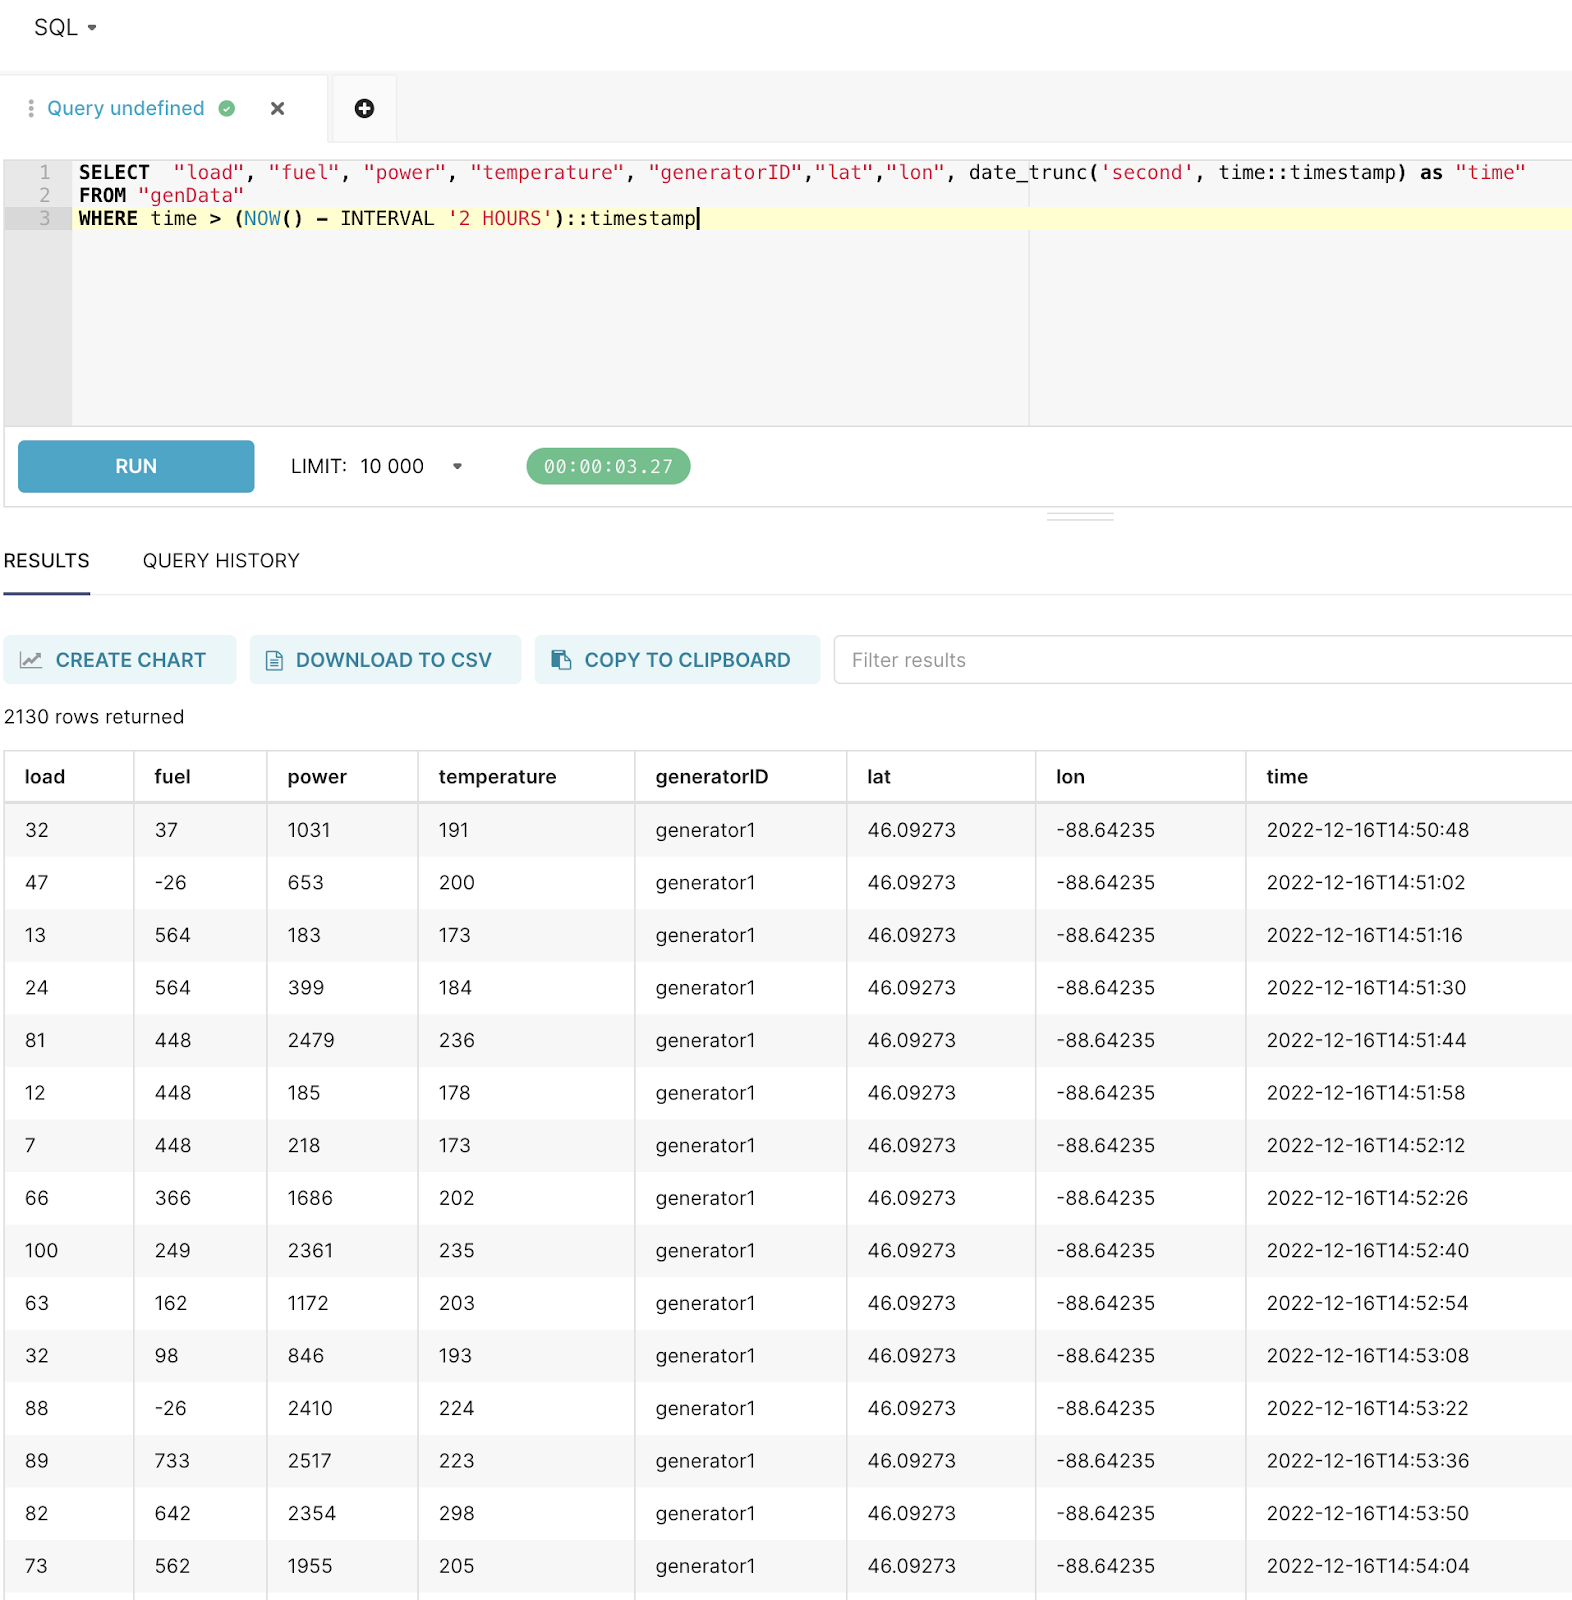The height and width of the screenshot is (1600, 1572).
Task: Click the chart icon in CREATE CHART
Action: (31, 660)
